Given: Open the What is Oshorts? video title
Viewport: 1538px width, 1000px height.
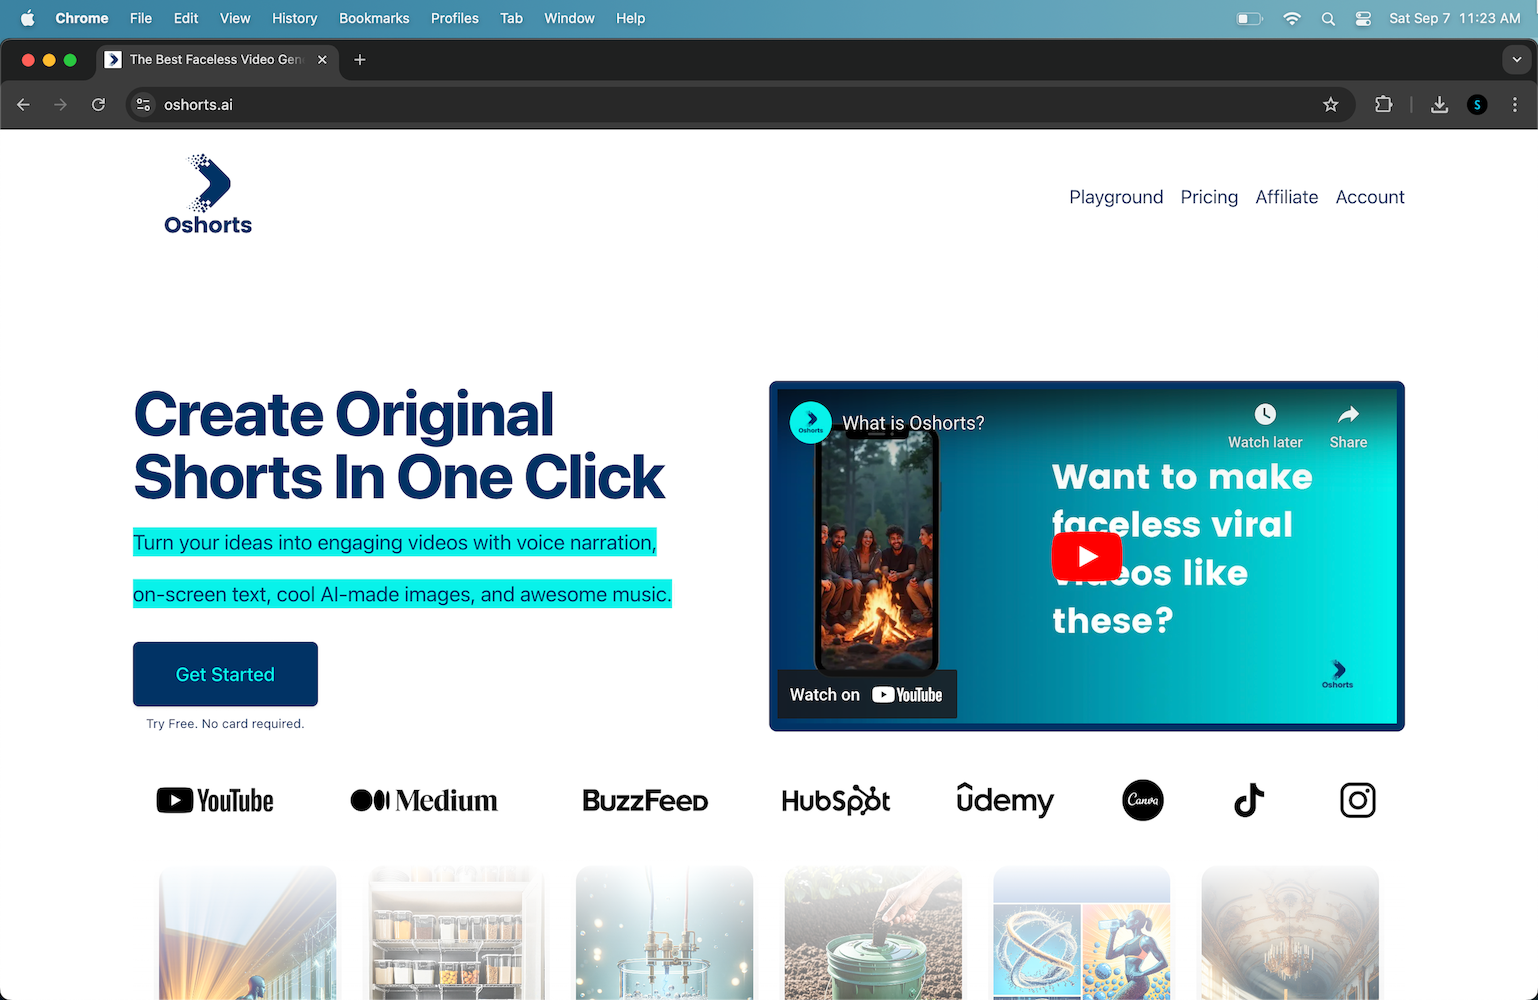Looking at the screenshot, I should pos(913,423).
